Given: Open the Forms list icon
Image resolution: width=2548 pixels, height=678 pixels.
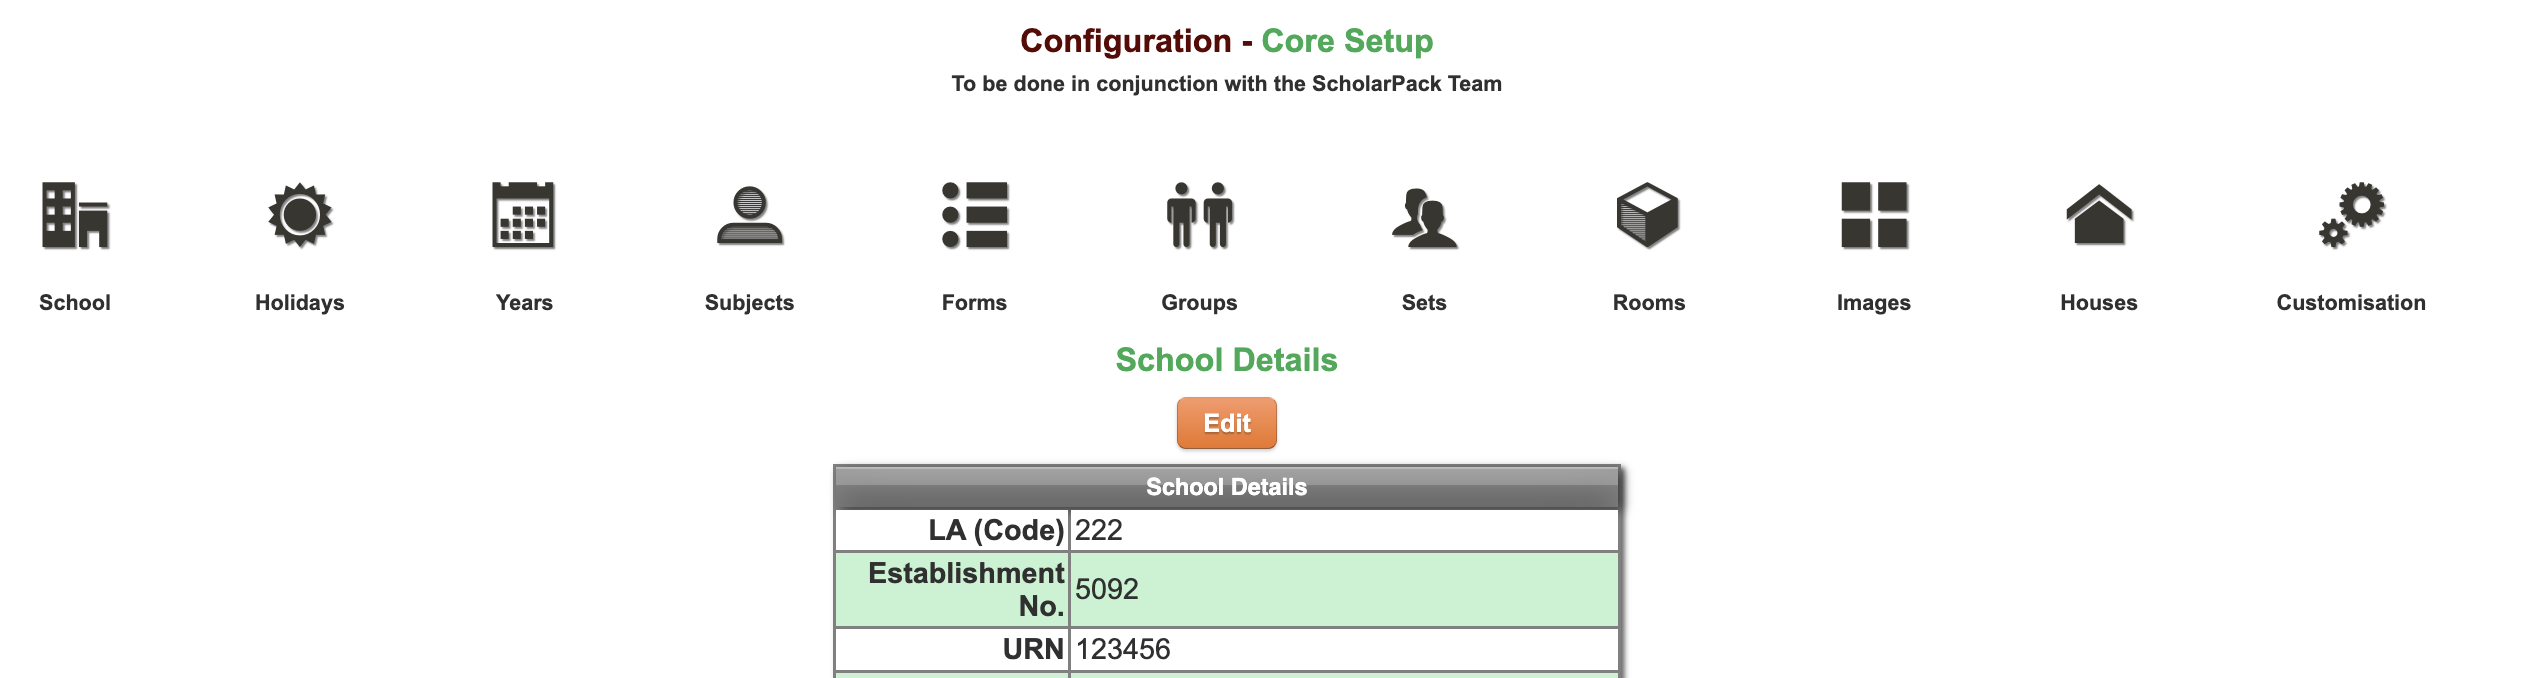Looking at the screenshot, I should point(975,215).
